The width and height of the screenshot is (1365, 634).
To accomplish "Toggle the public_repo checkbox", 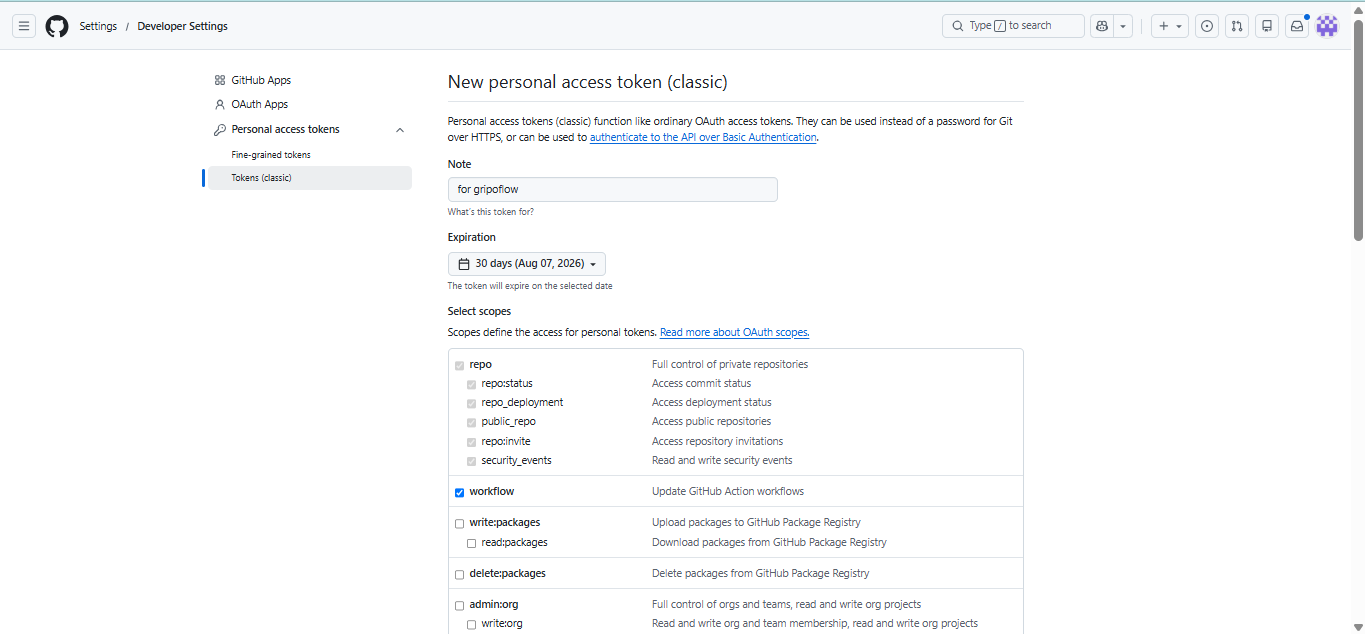I will click(471, 422).
